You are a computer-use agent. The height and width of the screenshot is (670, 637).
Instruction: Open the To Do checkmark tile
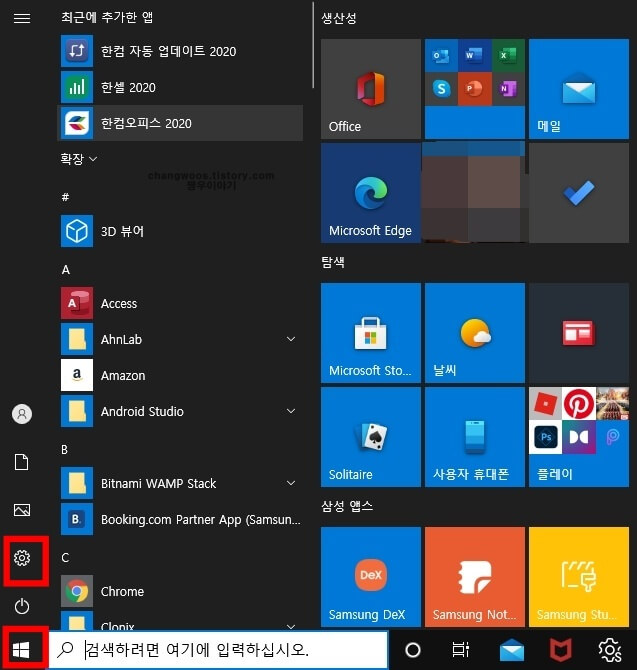pos(579,193)
